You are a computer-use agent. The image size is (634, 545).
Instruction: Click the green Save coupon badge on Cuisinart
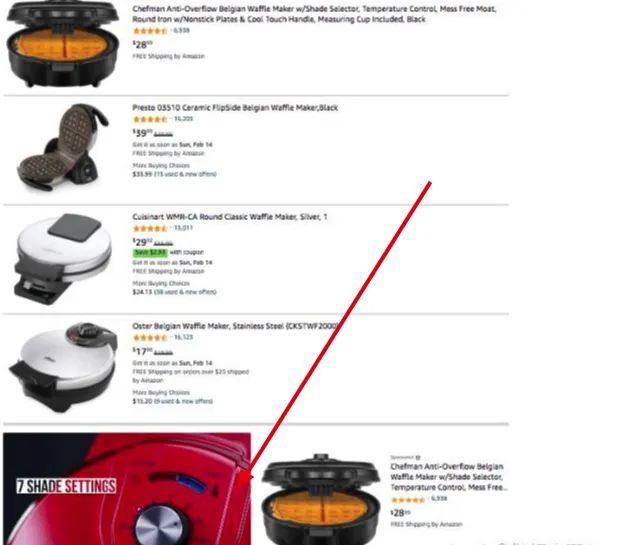click(150, 252)
